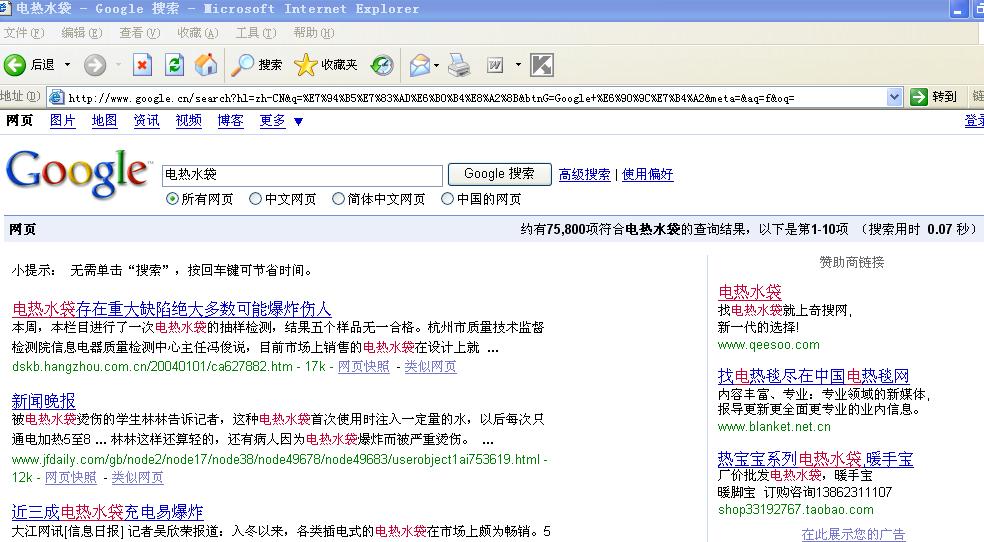Screen dimensions: 984x542
Task: Open Favorites with the star icon
Action: (306, 65)
